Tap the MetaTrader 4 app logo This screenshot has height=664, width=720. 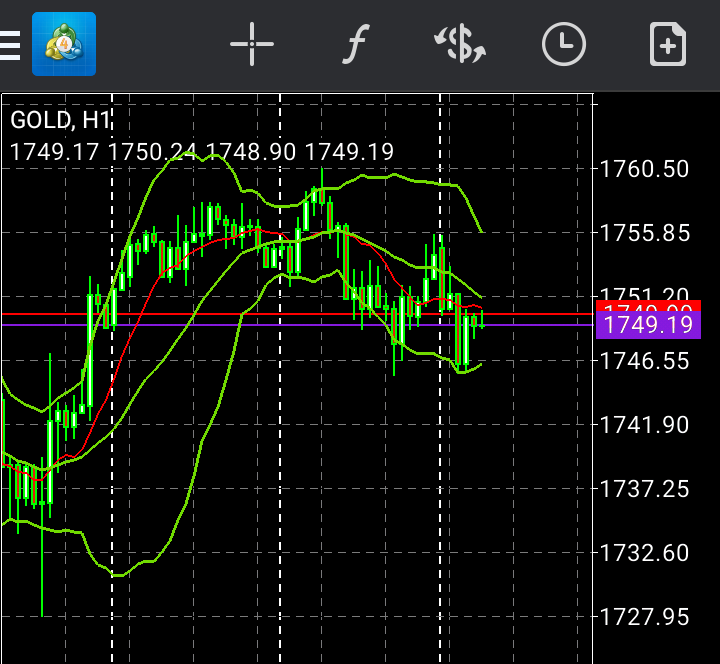point(64,44)
